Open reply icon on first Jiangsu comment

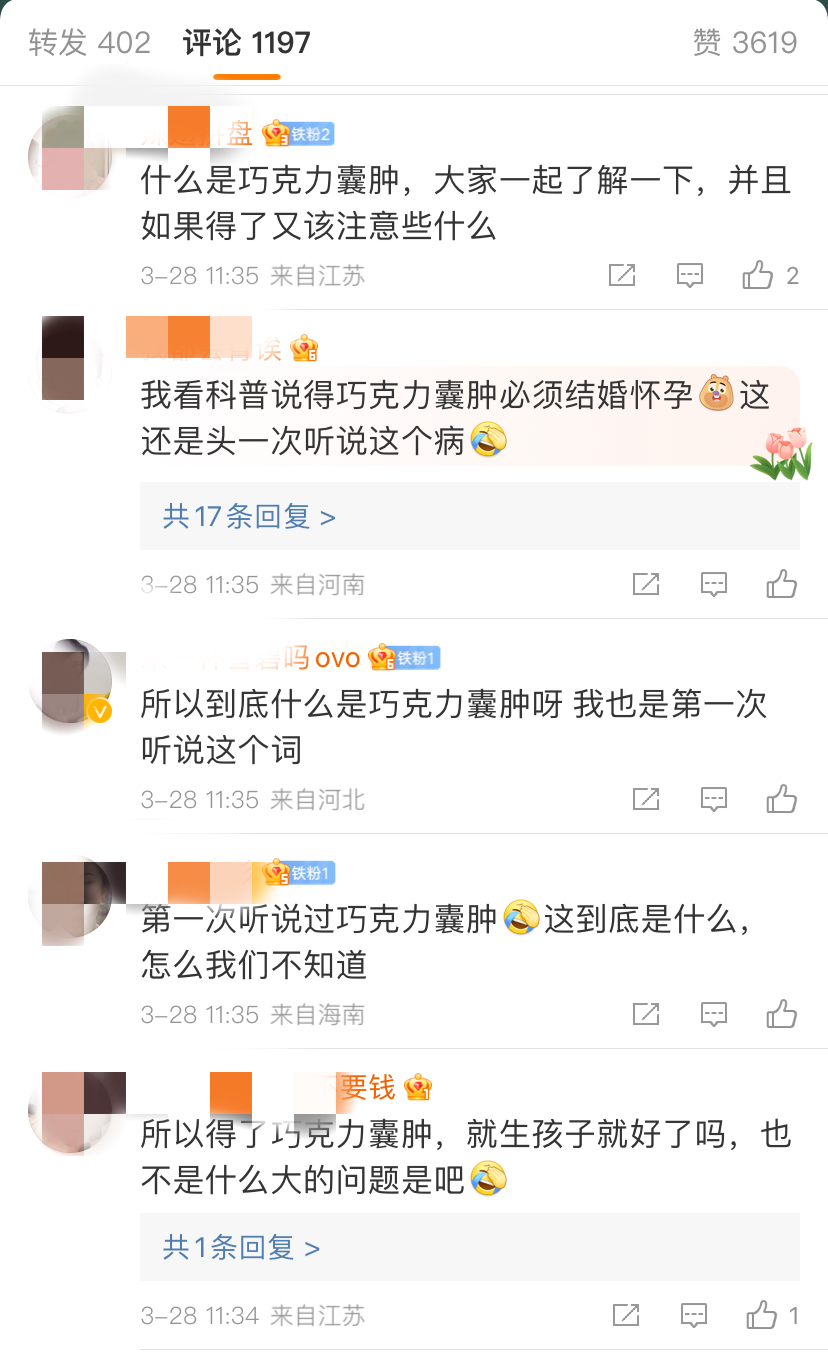690,276
